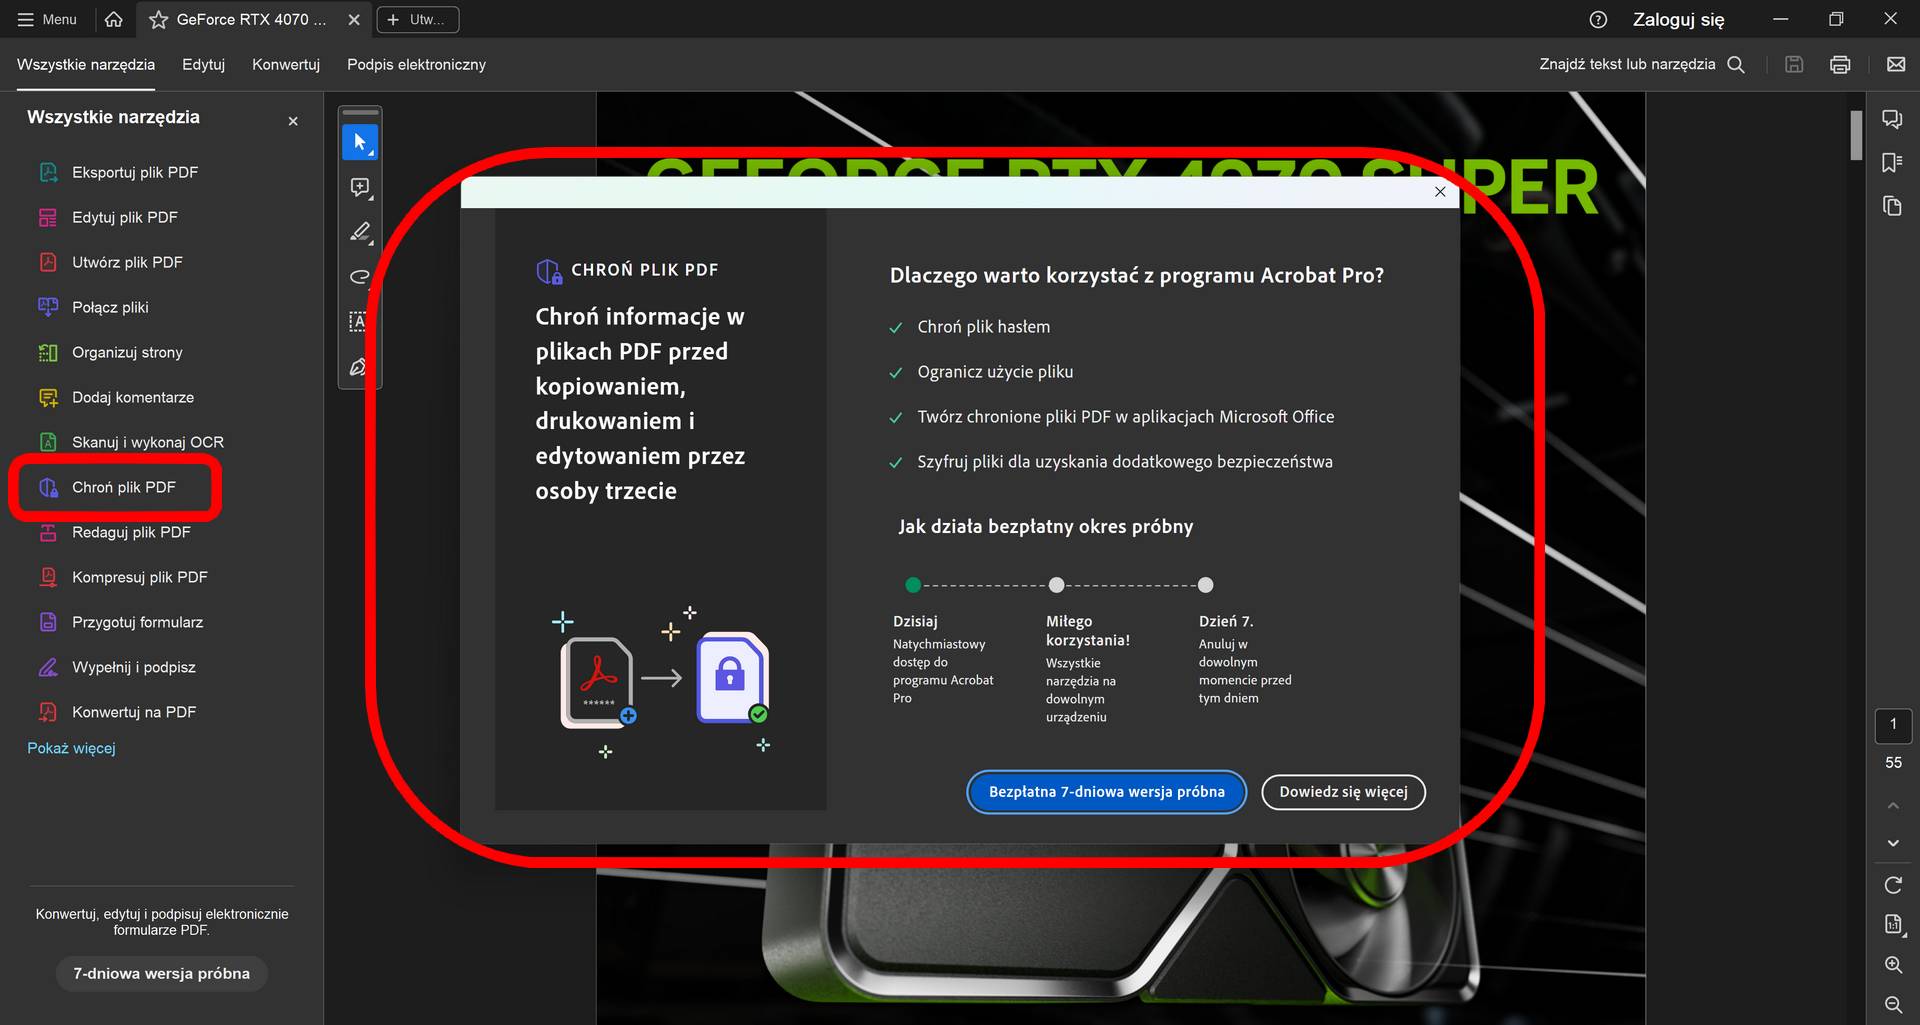This screenshot has height=1025, width=1920.
Task: Click the vertical document scrollbar
Action: 1856,135
